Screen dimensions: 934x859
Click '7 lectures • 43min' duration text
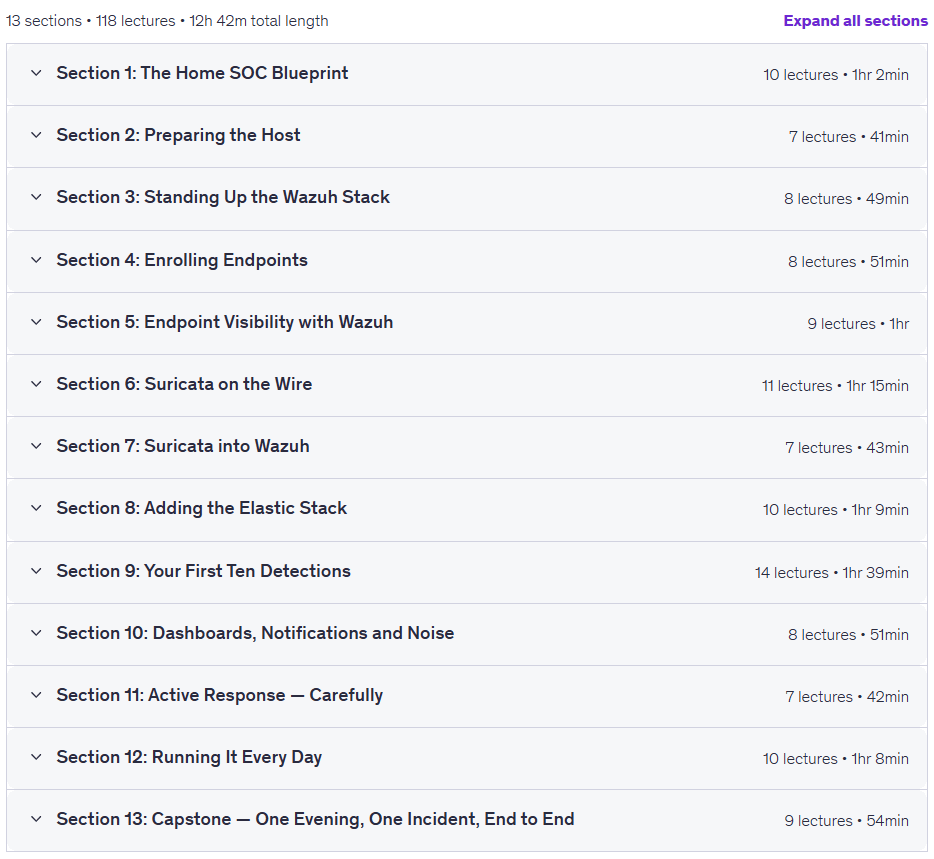[847, 448]
